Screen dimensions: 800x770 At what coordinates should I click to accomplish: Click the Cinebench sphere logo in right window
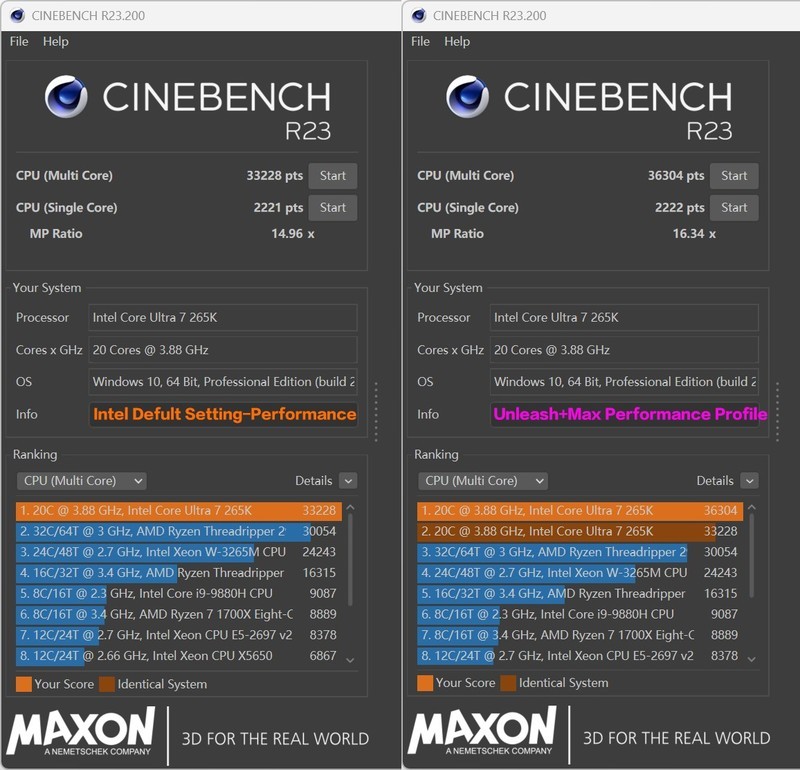click(x=468, y=97)
